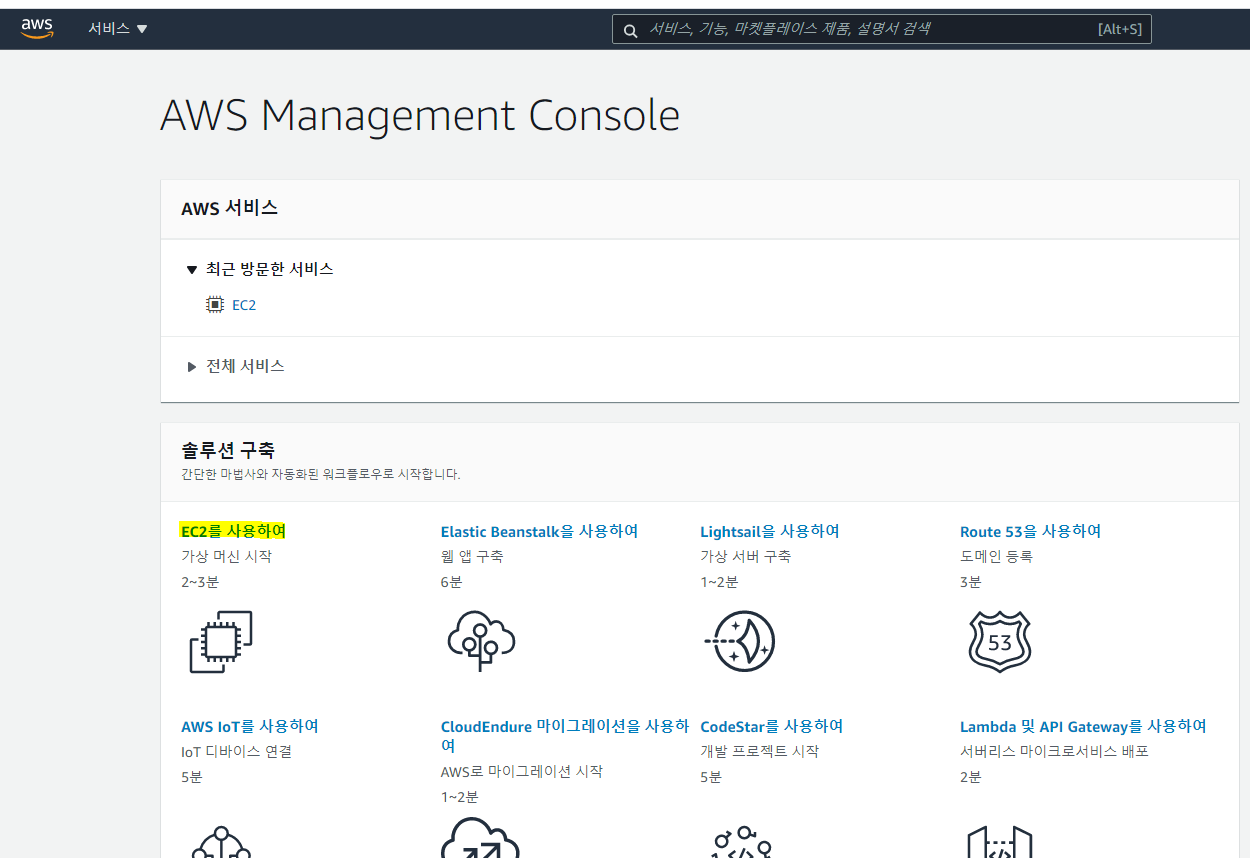Click the 6분 duration under Elastic Beanstalk

pyautogui.click(x=452, y=582)
